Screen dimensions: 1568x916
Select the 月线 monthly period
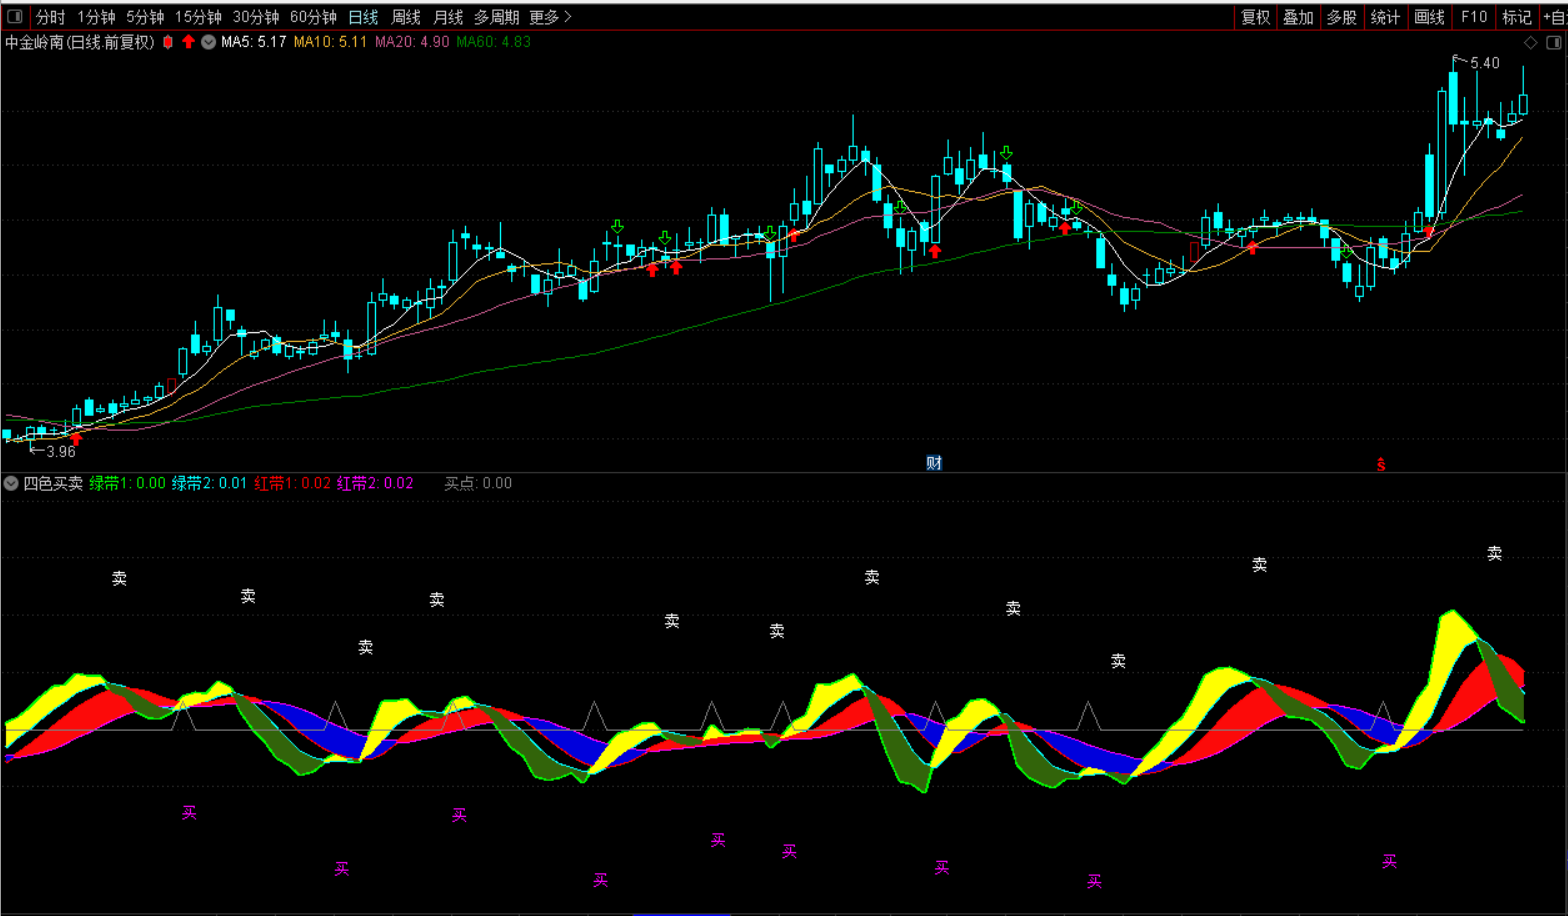pos(448,17)
